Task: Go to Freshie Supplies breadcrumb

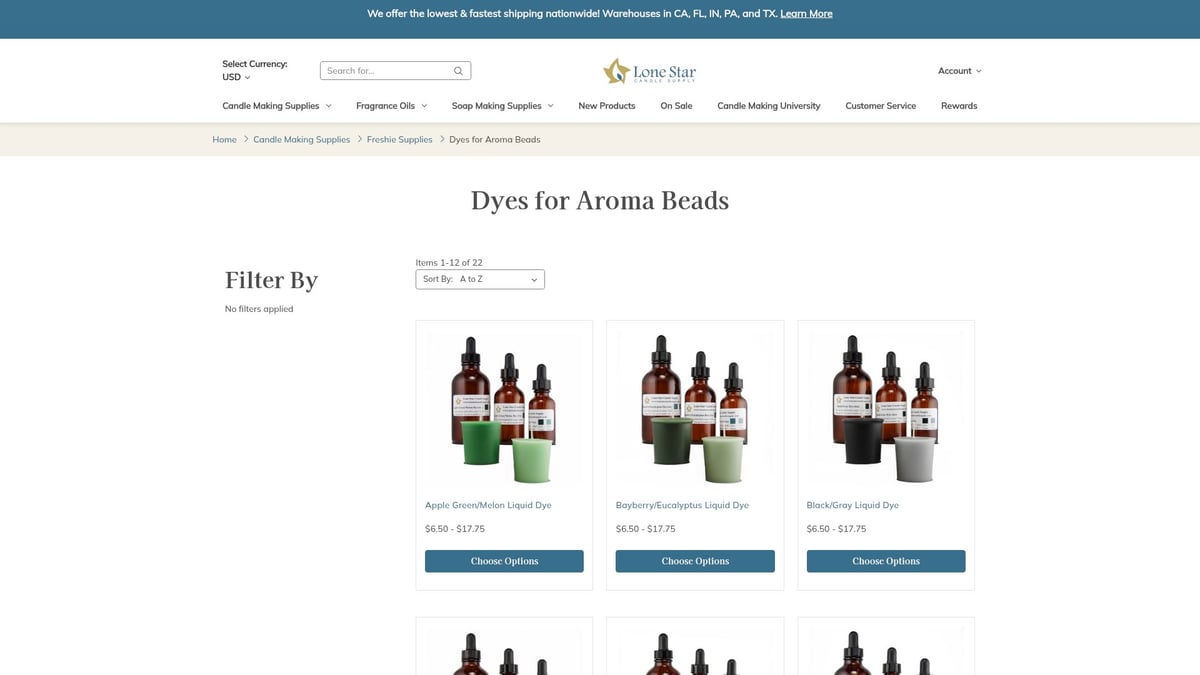Action: (399, 140)
